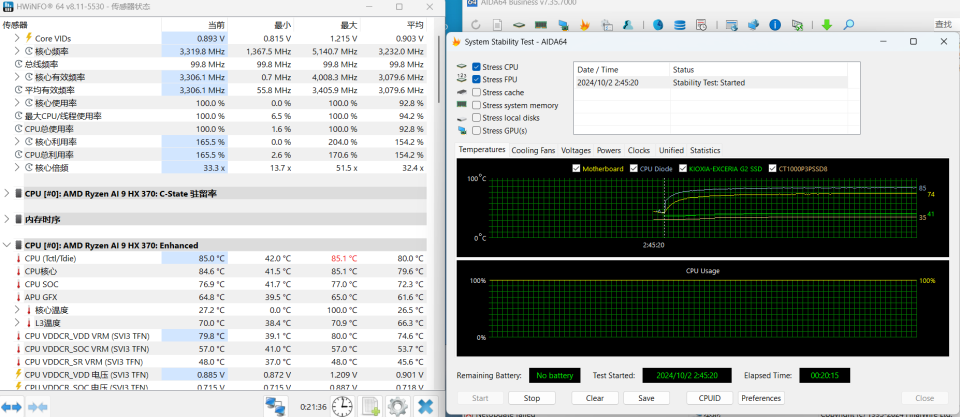Click the blue globe icon in AIDA64 toolbar
The image size is (960, 417).
[x=658, y=25]
